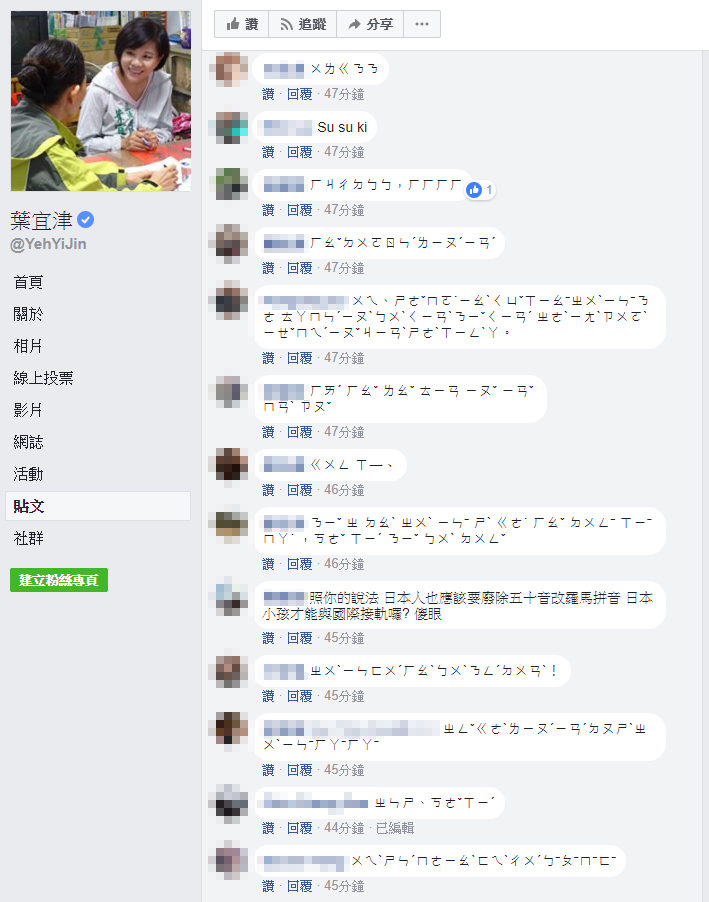Click the like reaction count bubble
This screenshot has height=902, width=709.
point(481,190)
